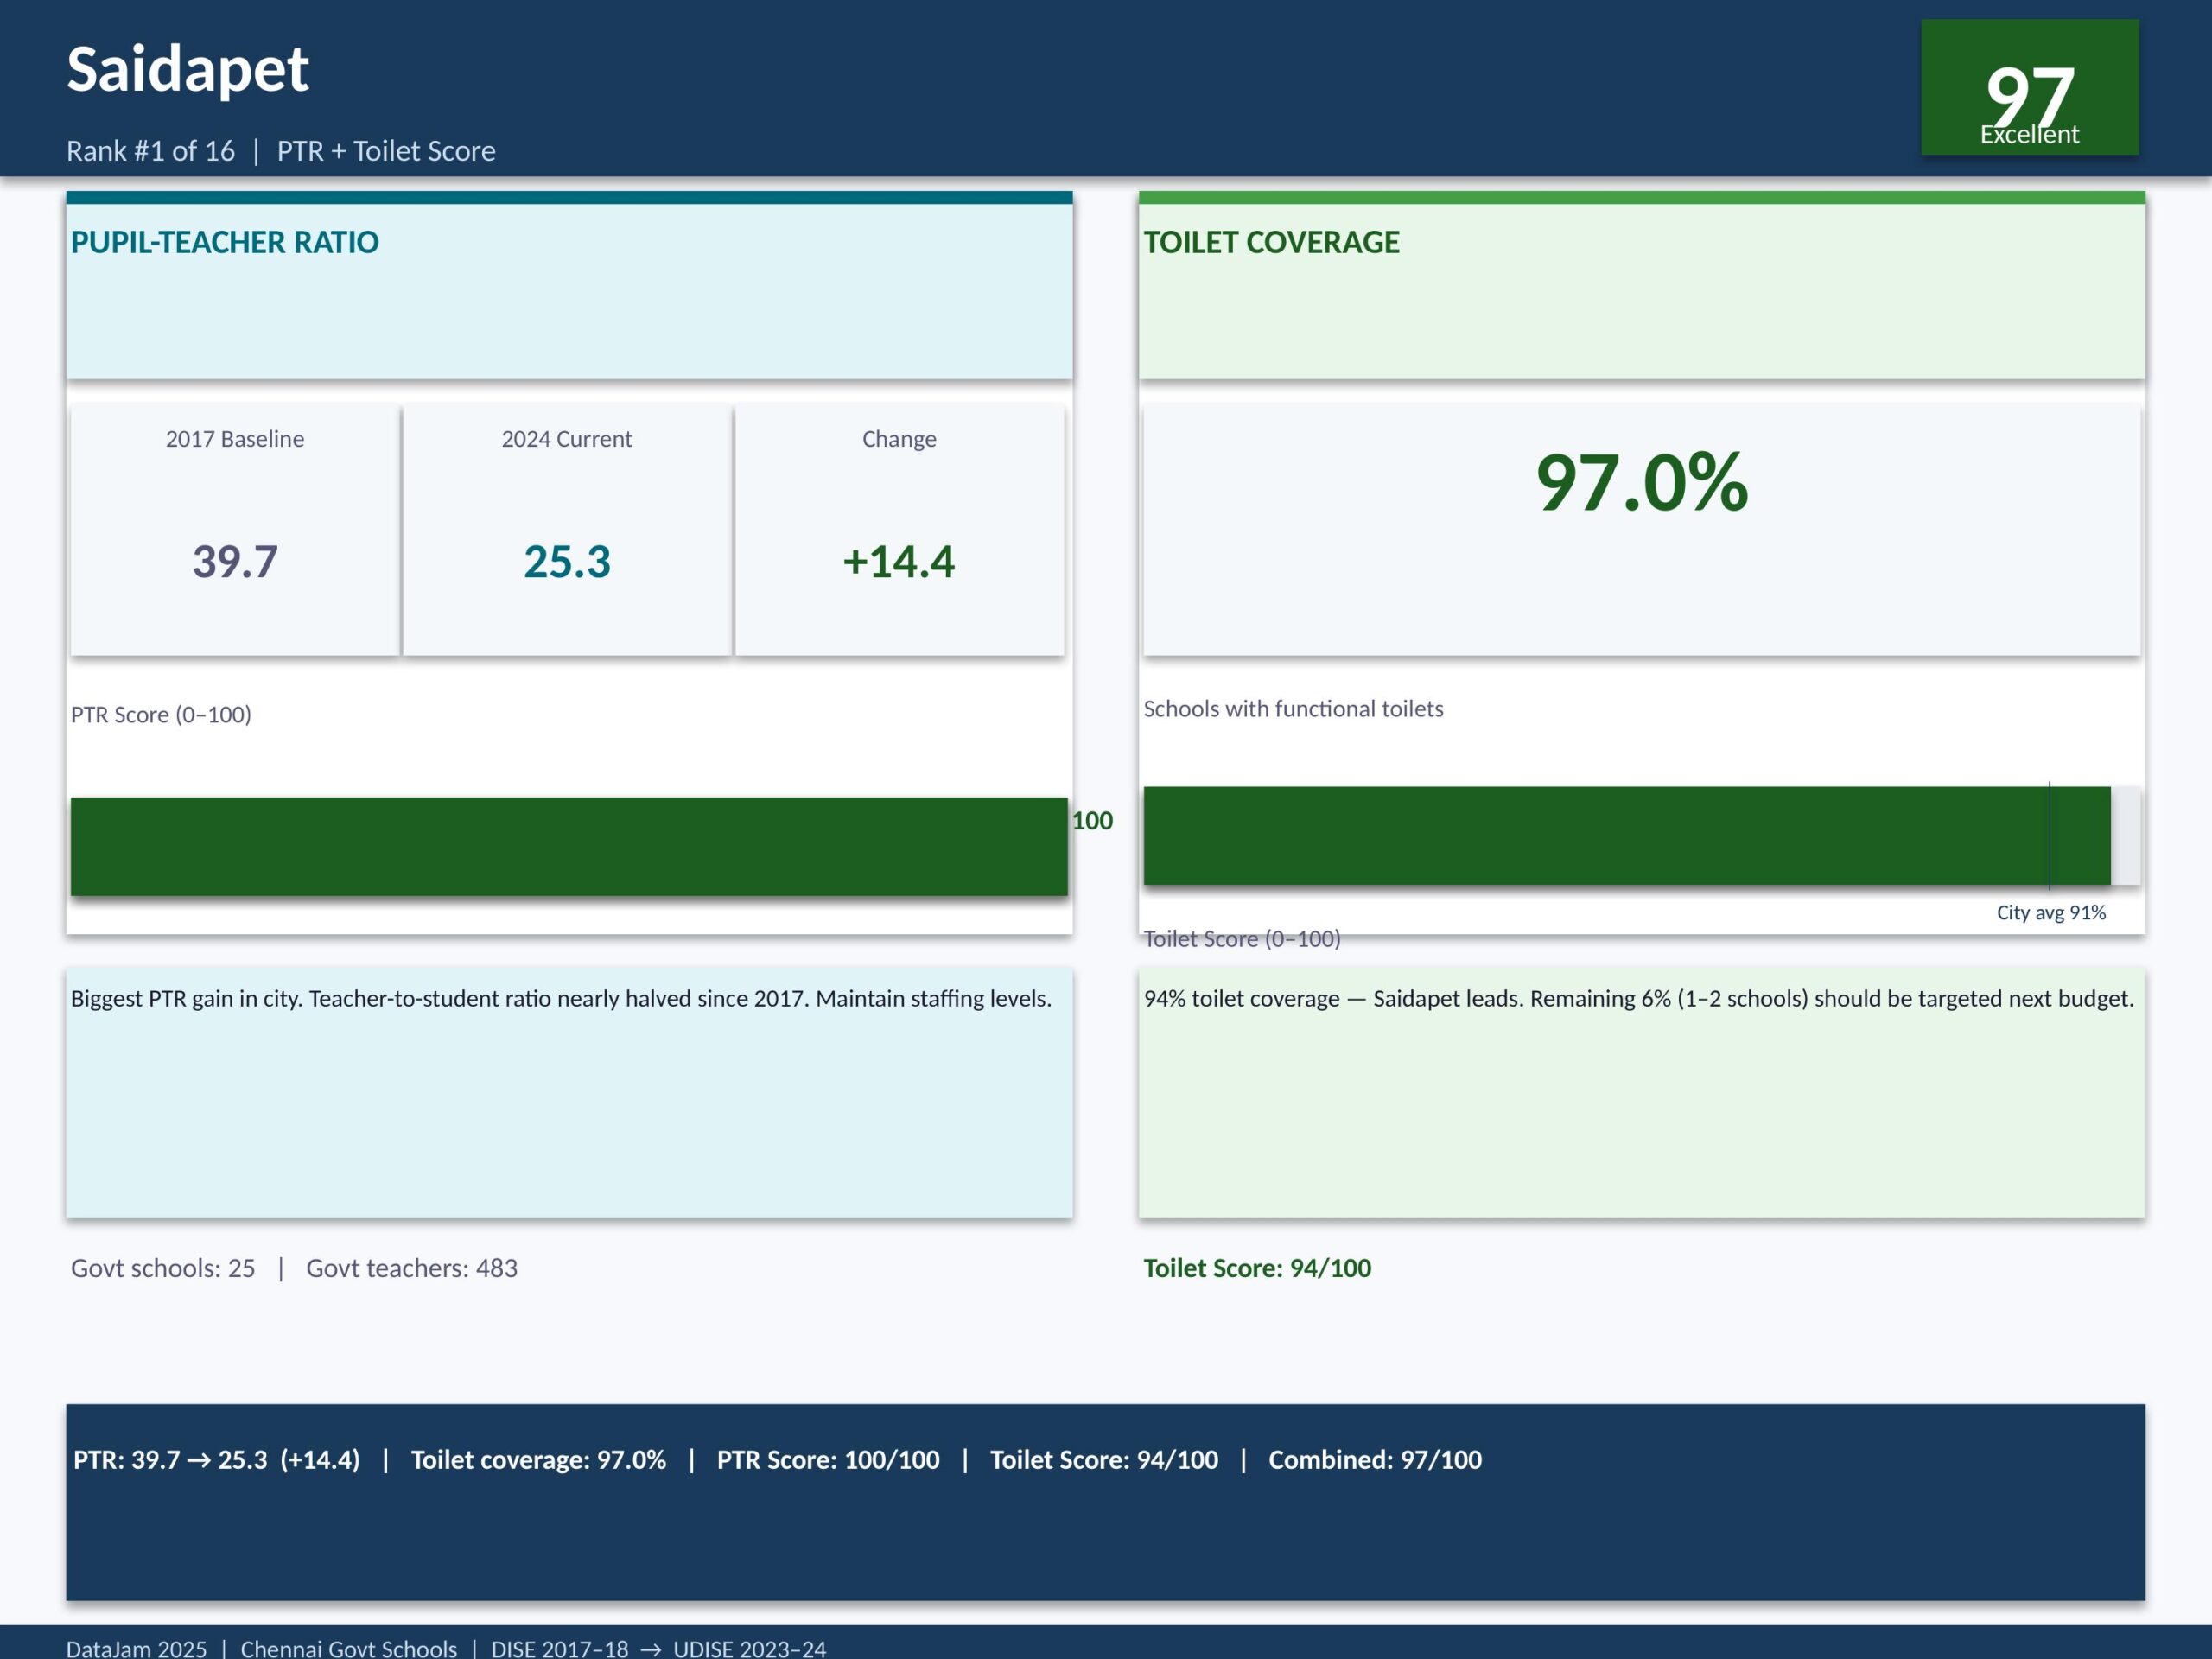Click the Rank #1 of 16 subtitle
Screen dimensions: 2212x1659
(150, 151)
